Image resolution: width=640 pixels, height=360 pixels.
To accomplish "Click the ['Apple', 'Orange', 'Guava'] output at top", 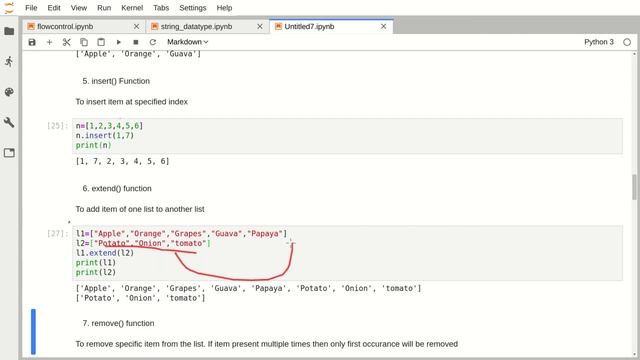I will point(138,54).
